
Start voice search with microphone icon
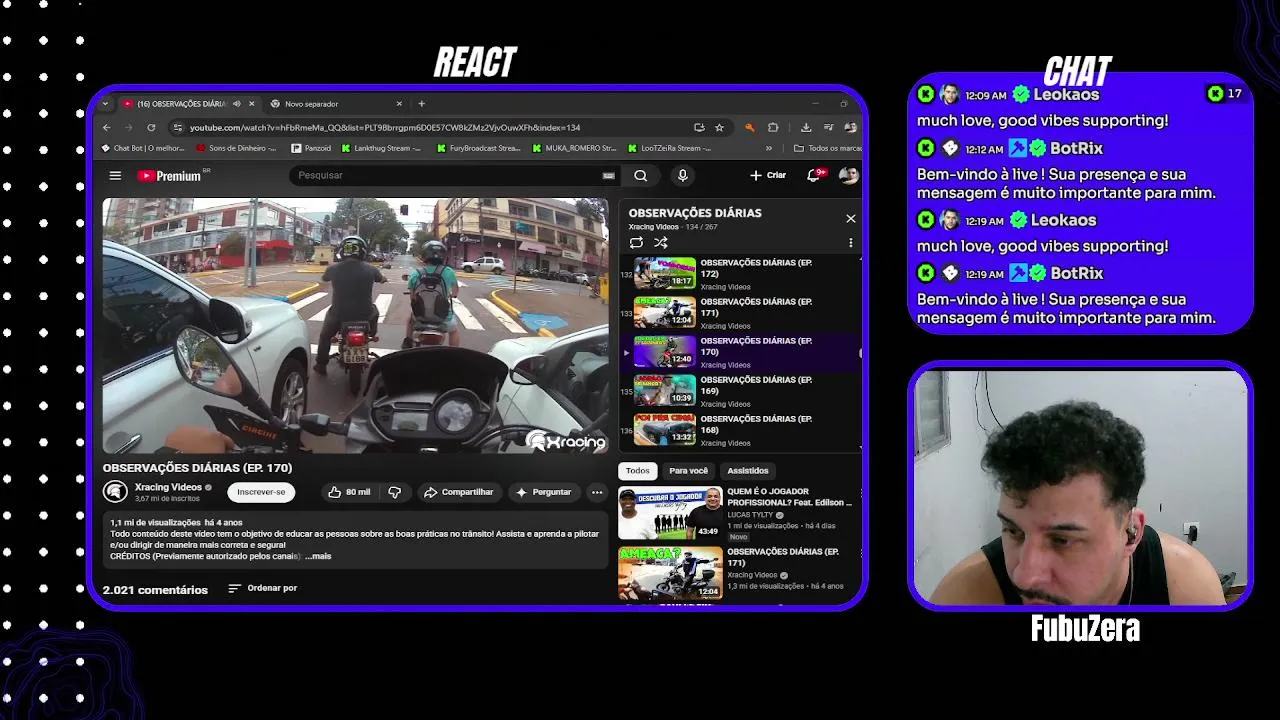click(x=683, y=175)
